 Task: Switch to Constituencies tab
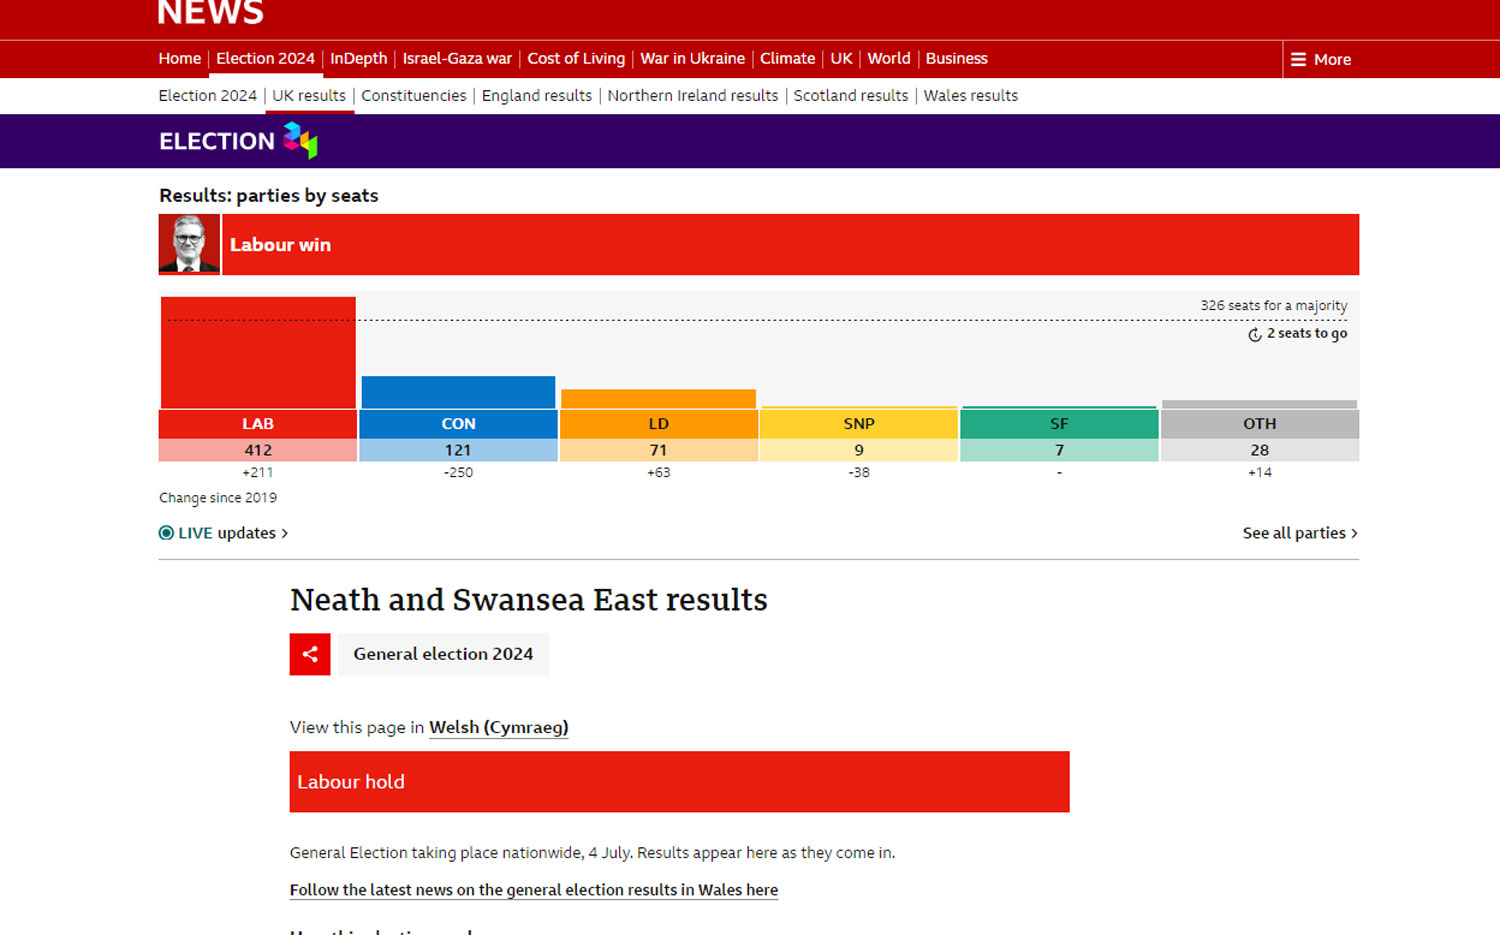pos(414,95)
